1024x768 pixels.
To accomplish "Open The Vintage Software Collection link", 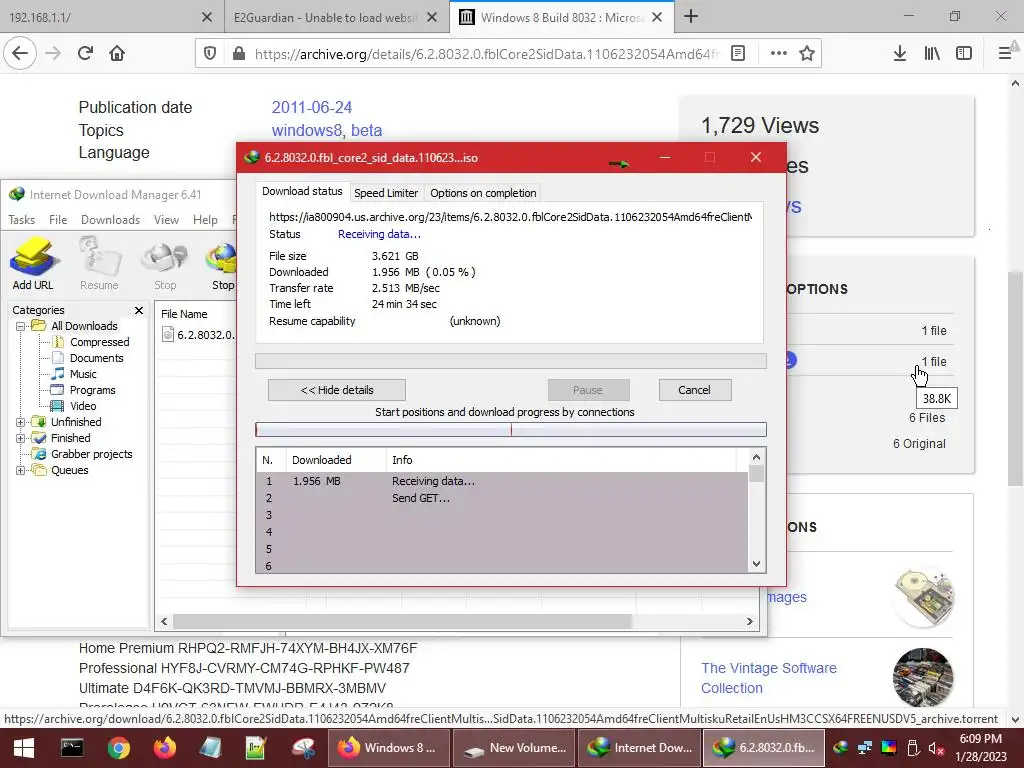I will pyautogui.click(x=769, y=678).
